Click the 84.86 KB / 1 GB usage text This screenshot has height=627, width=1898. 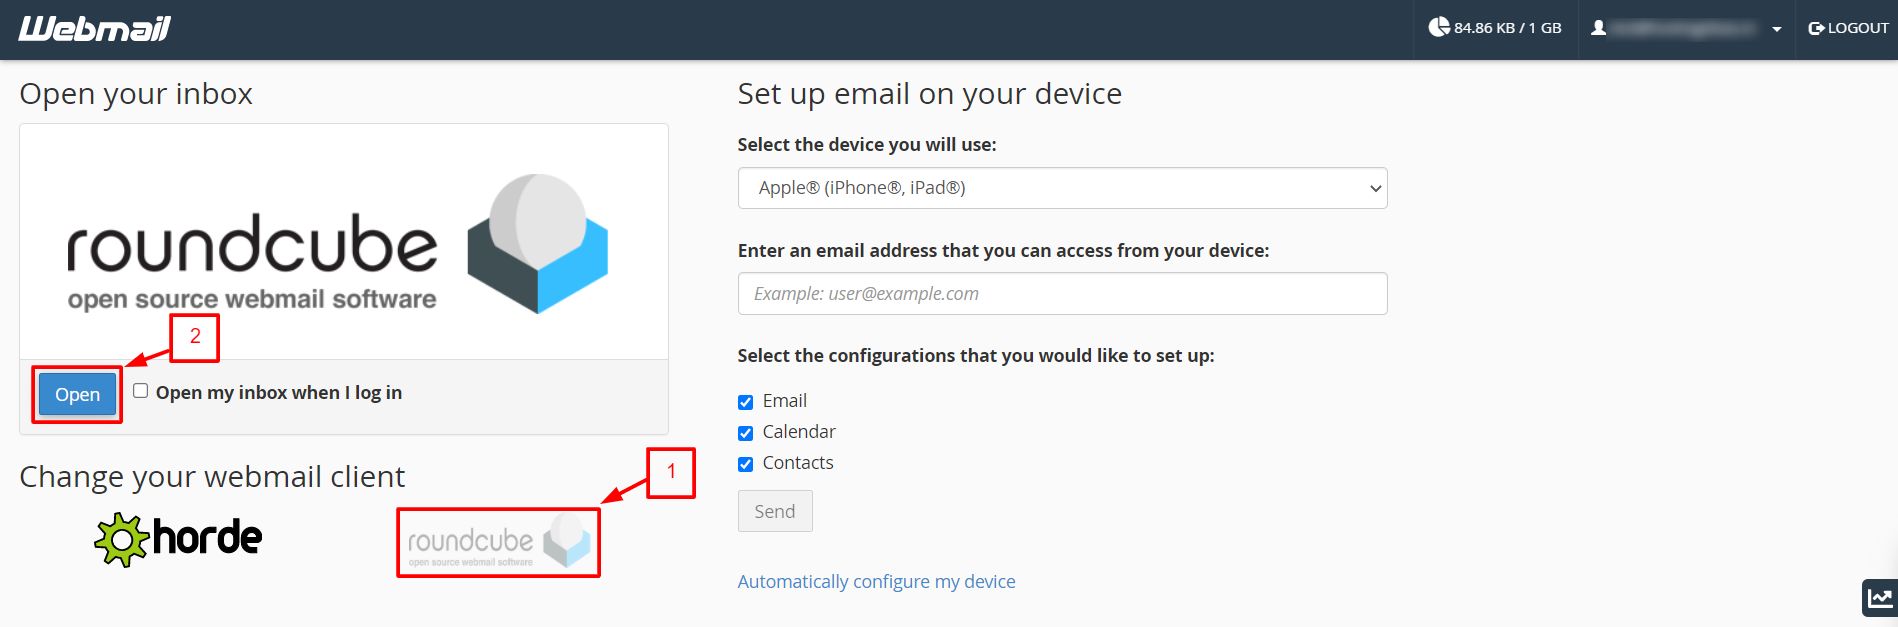pyautogui.click(x=1507, y=28)
